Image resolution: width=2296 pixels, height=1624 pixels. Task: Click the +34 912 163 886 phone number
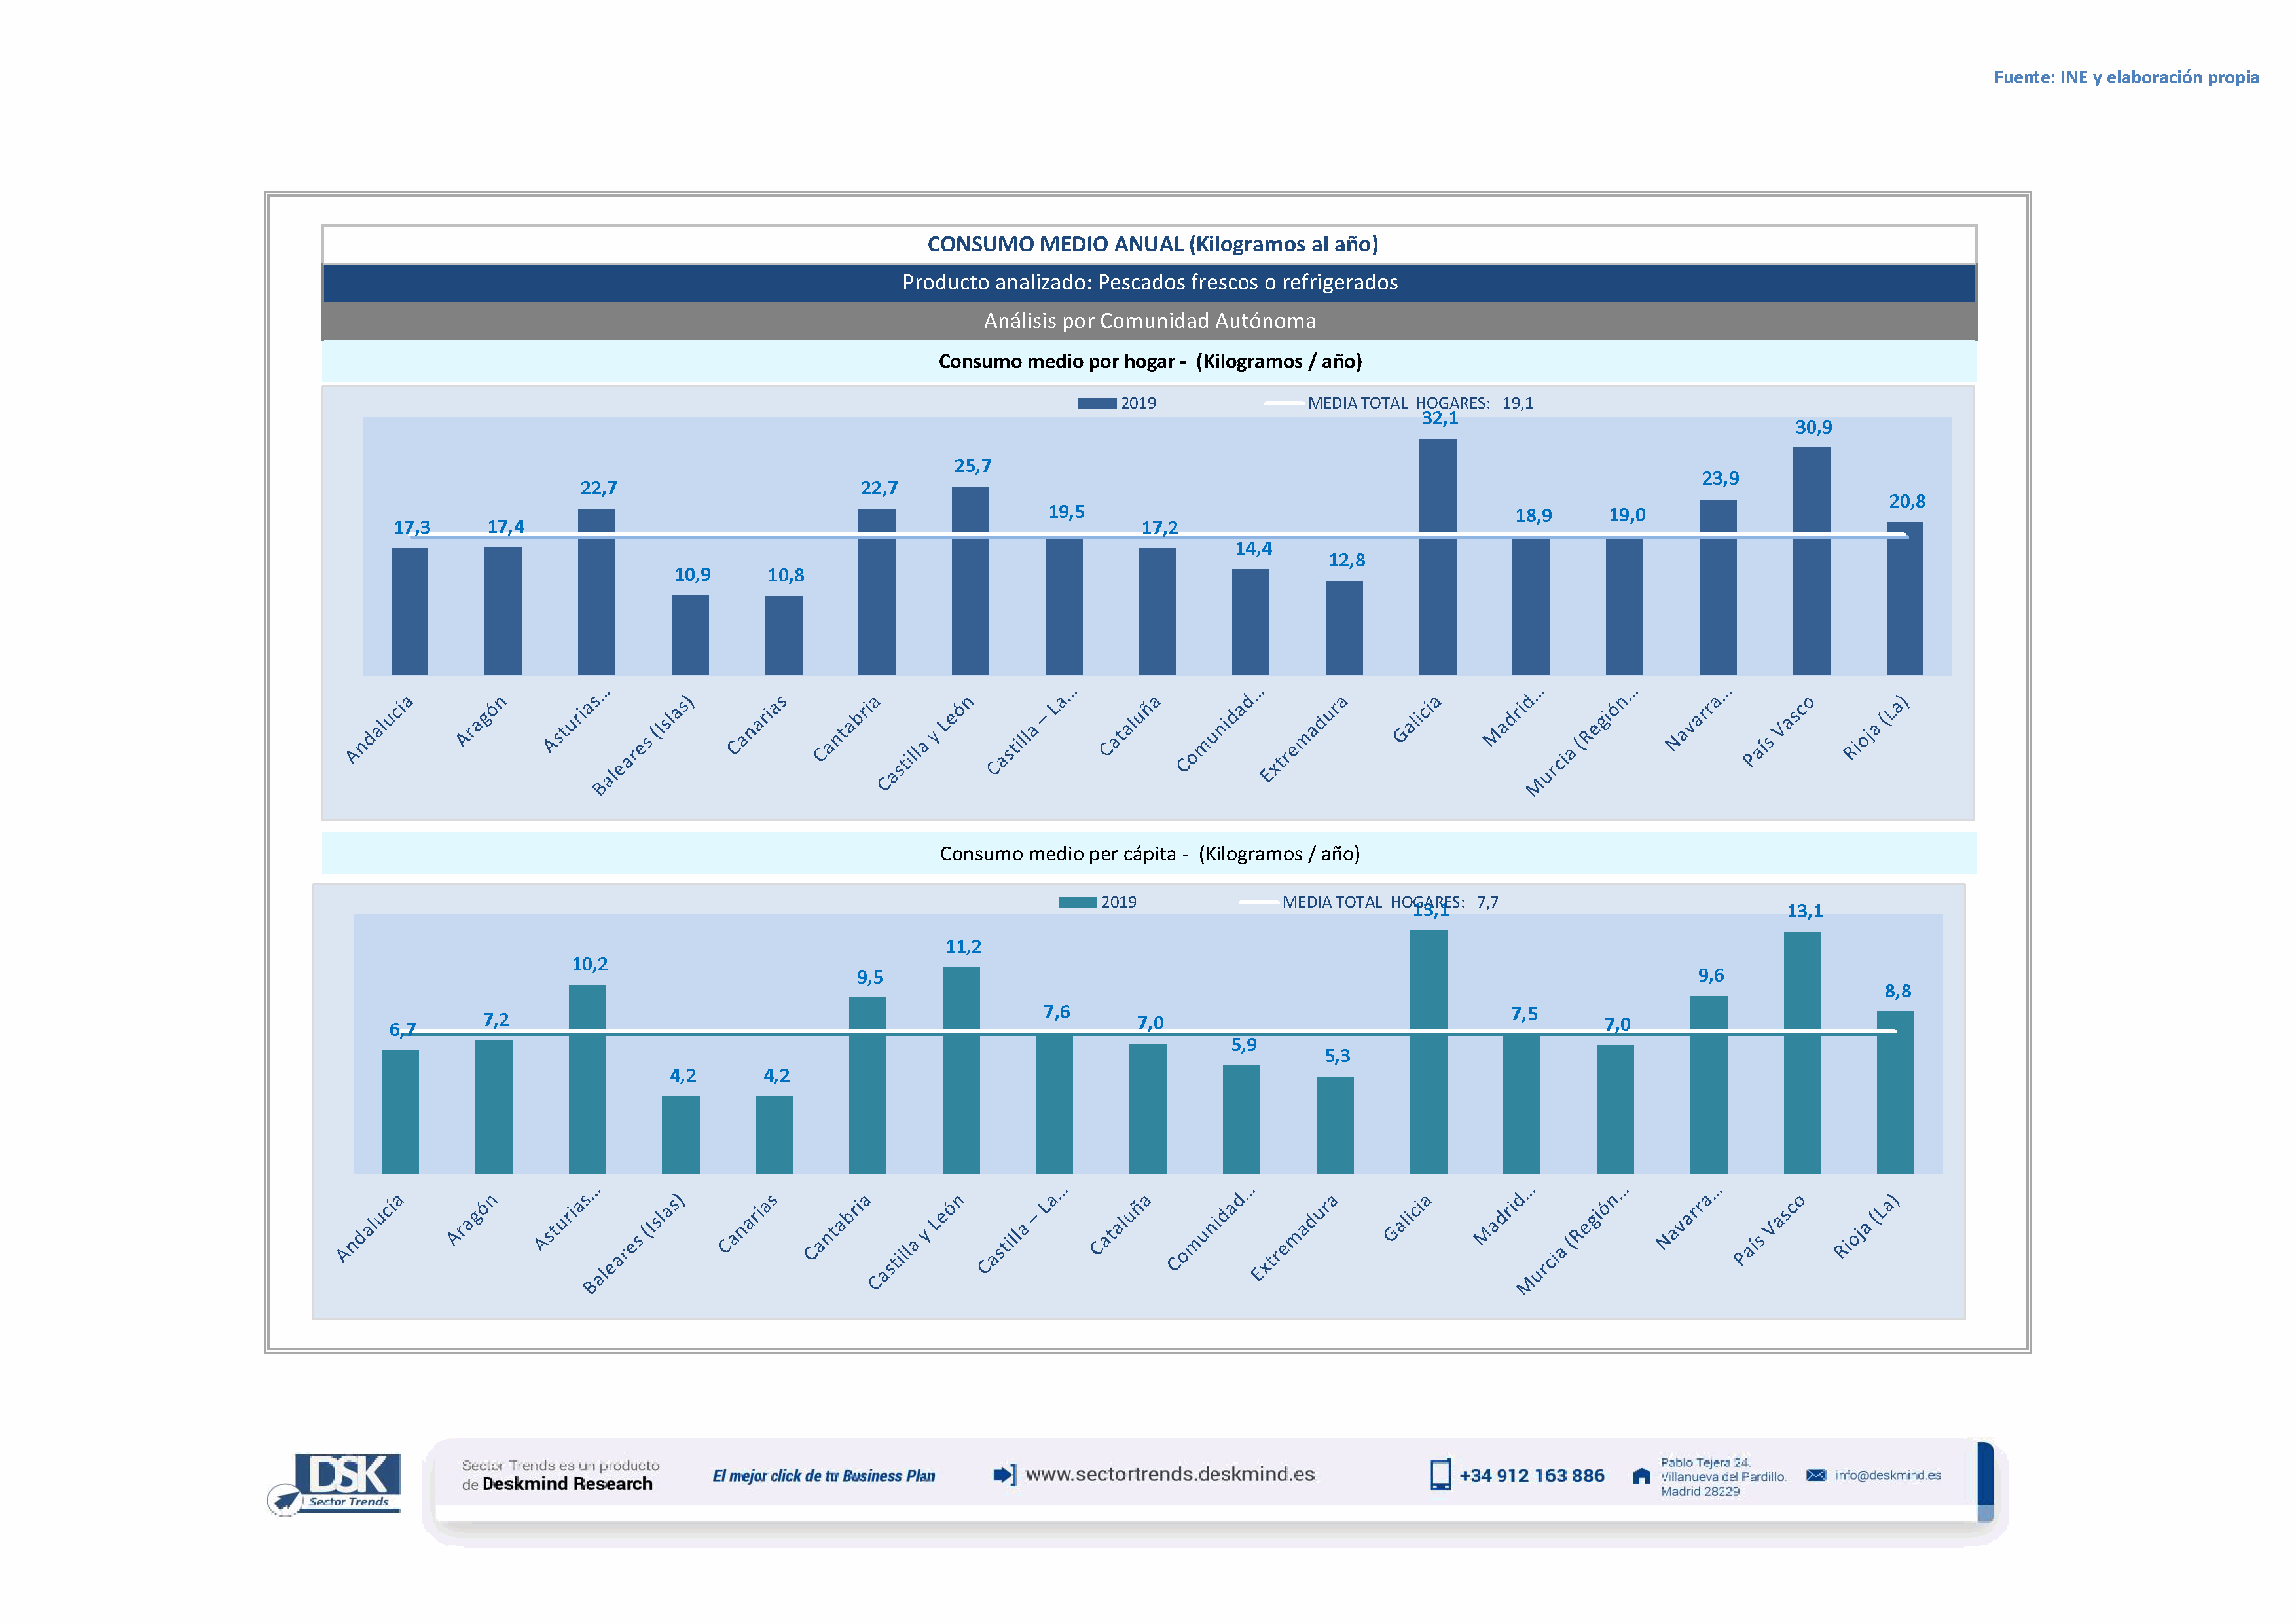(x=1531, y=1476)
